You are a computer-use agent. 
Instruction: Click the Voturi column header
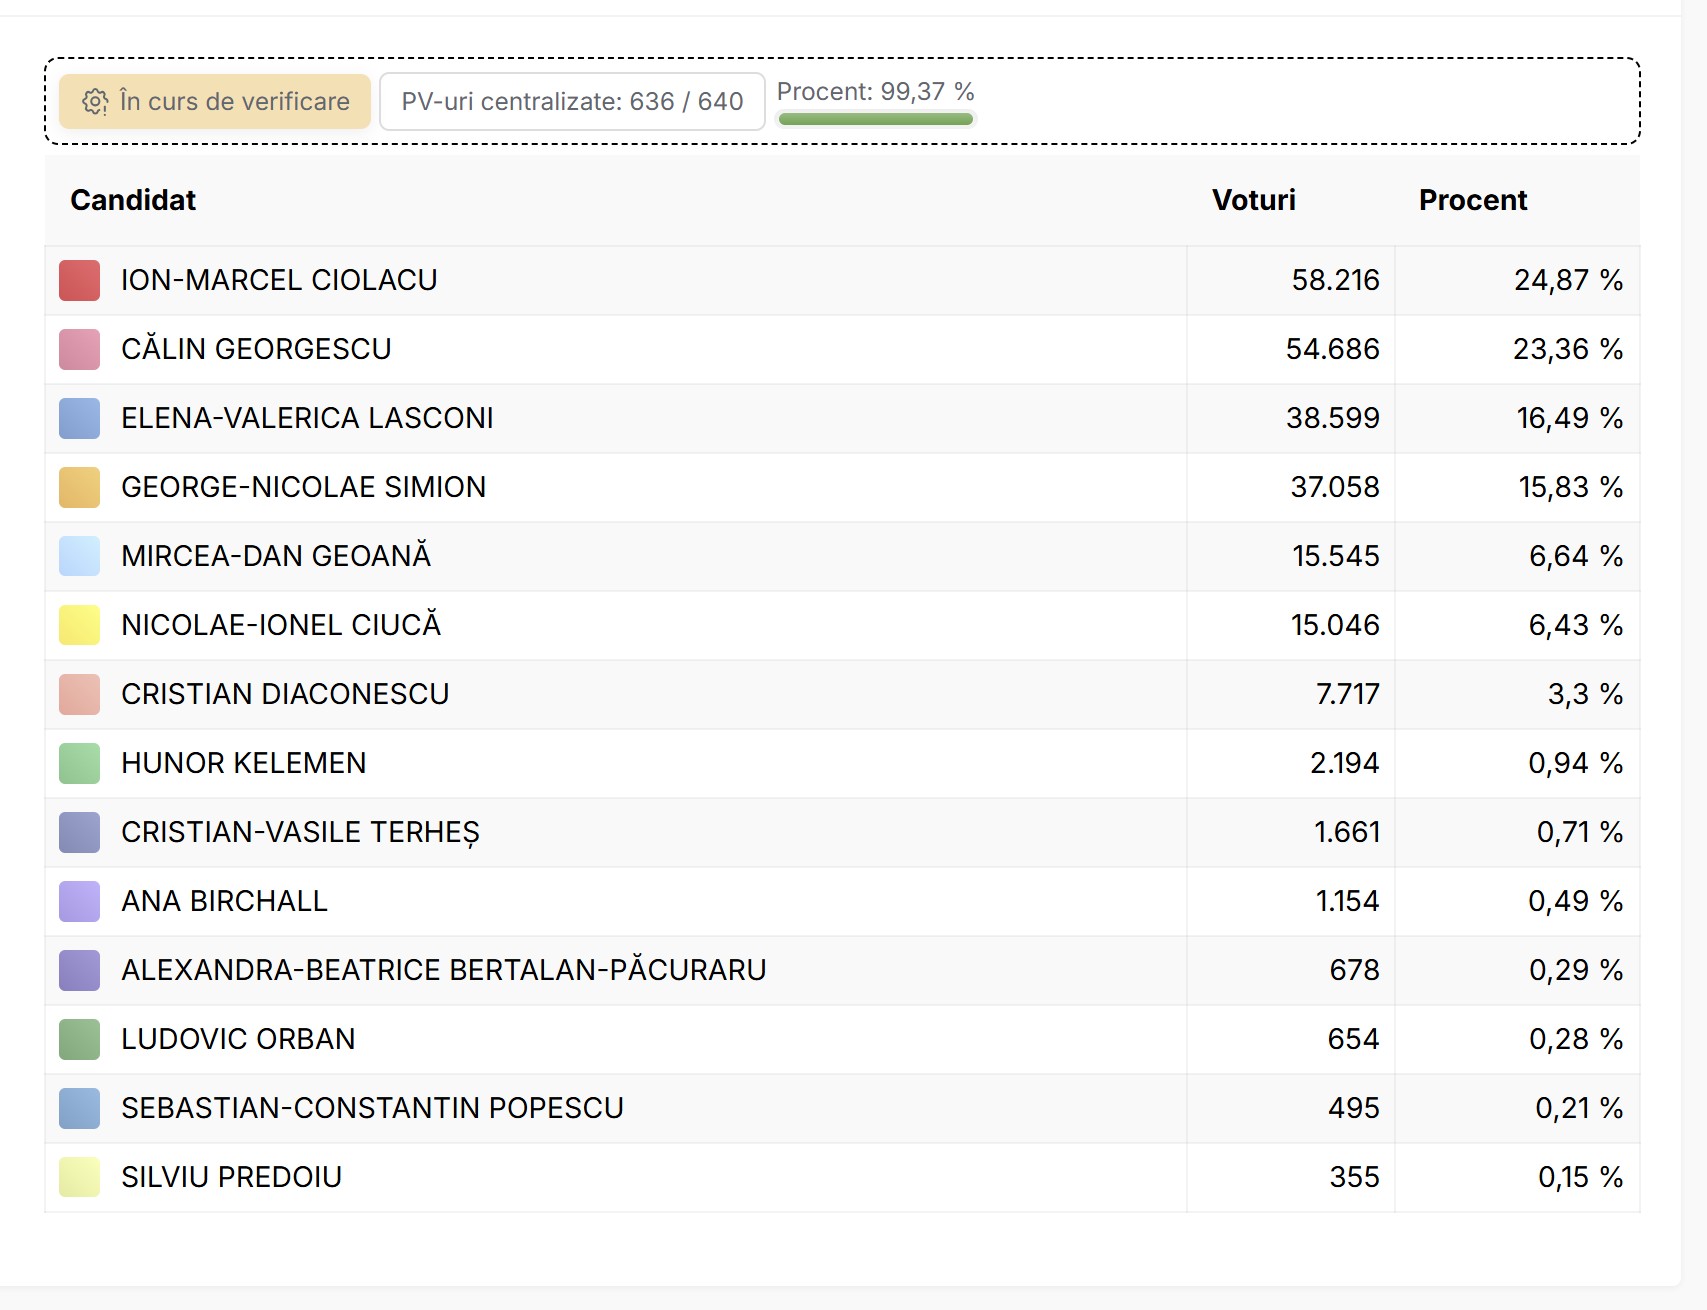point(1253,200)
